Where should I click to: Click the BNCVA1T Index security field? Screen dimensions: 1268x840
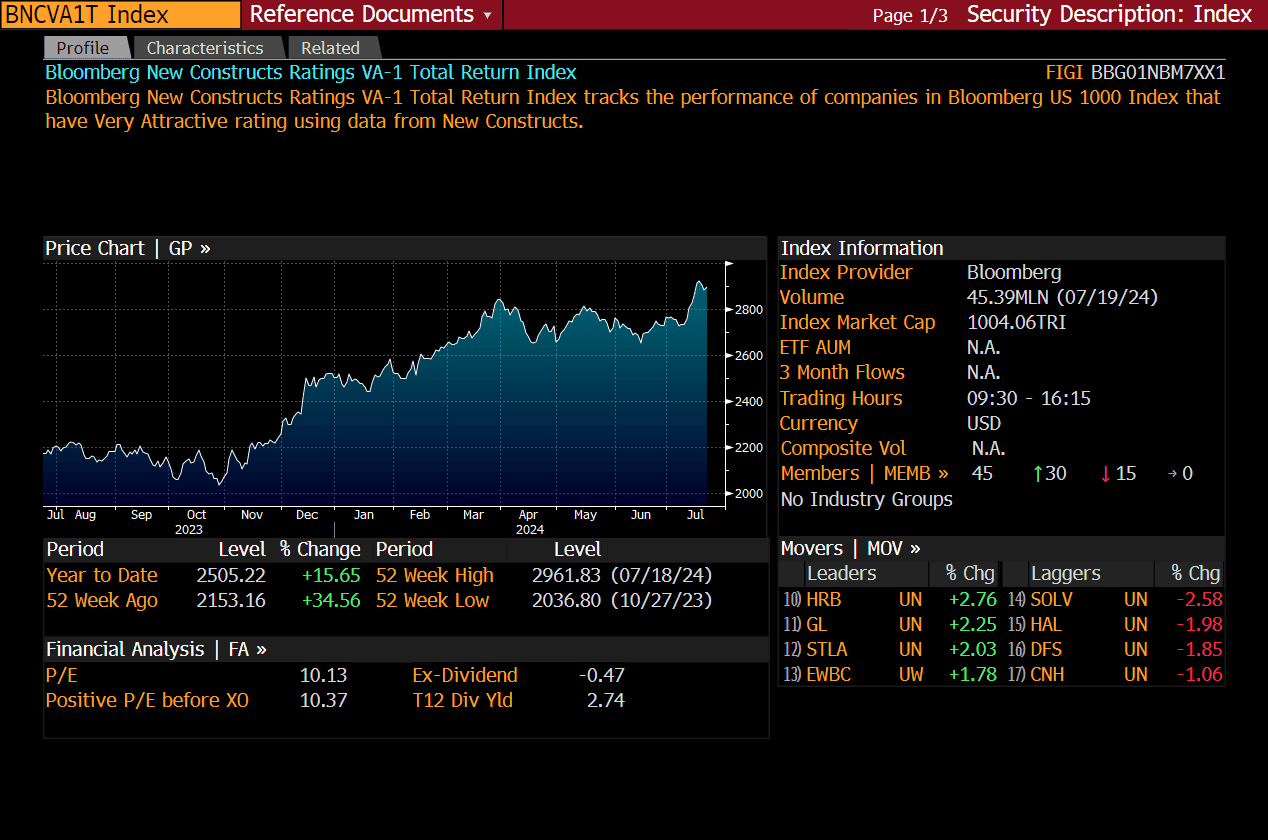[x=121, y=14]
